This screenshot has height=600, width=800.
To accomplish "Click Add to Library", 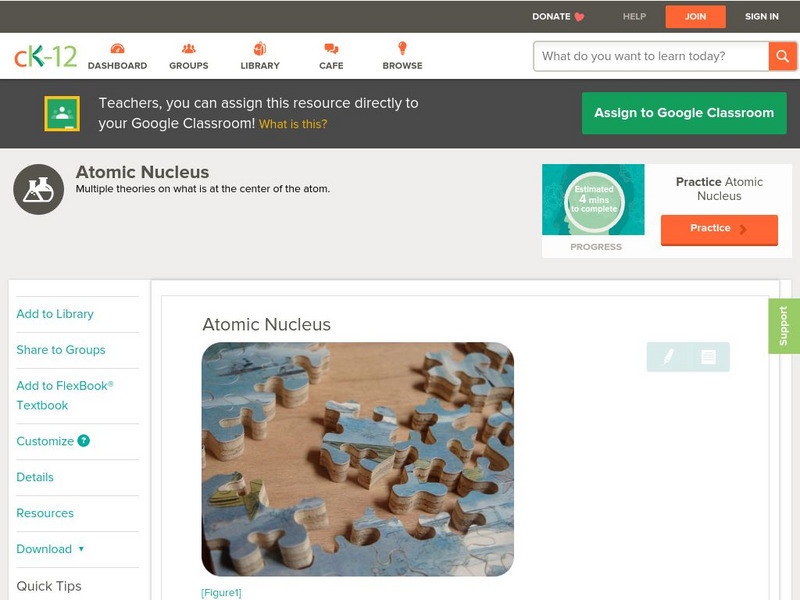I will coord(55,314).
